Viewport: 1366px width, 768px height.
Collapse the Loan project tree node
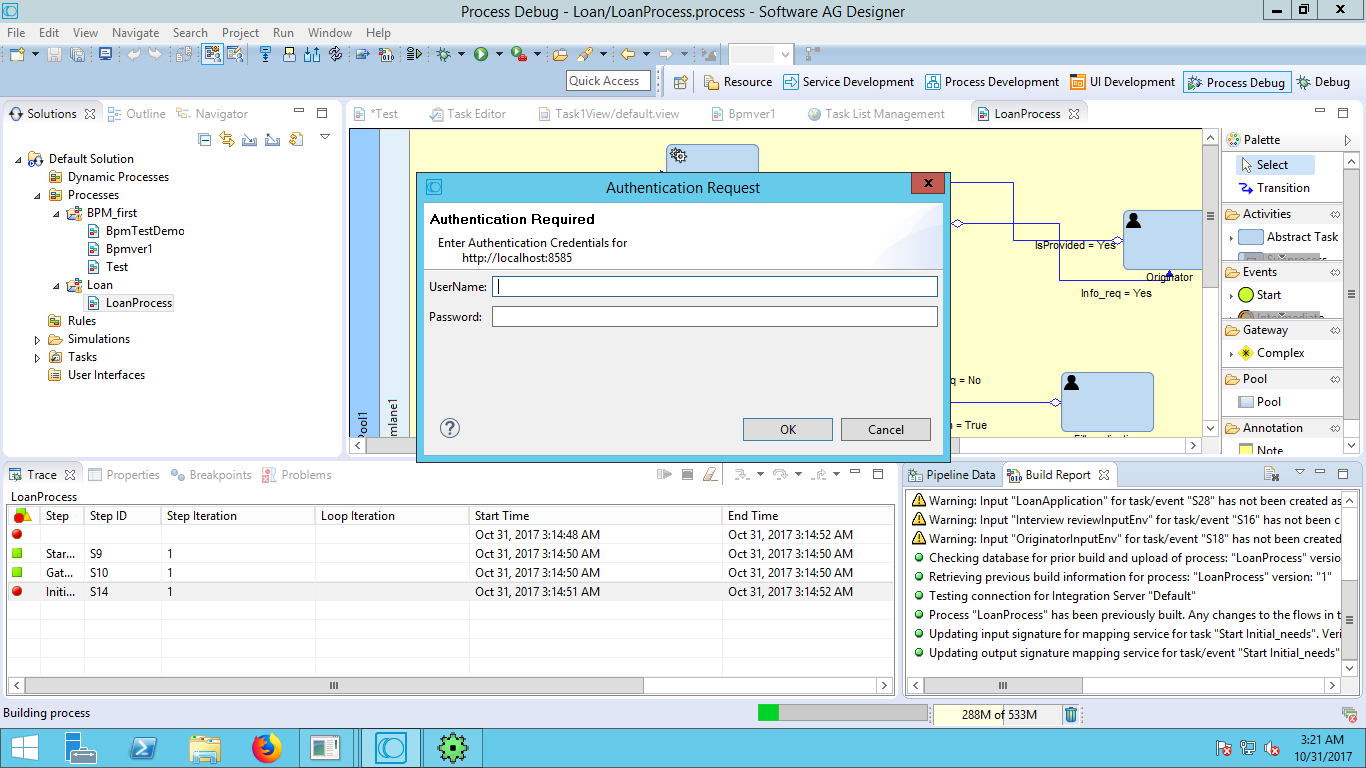point(56,284)
